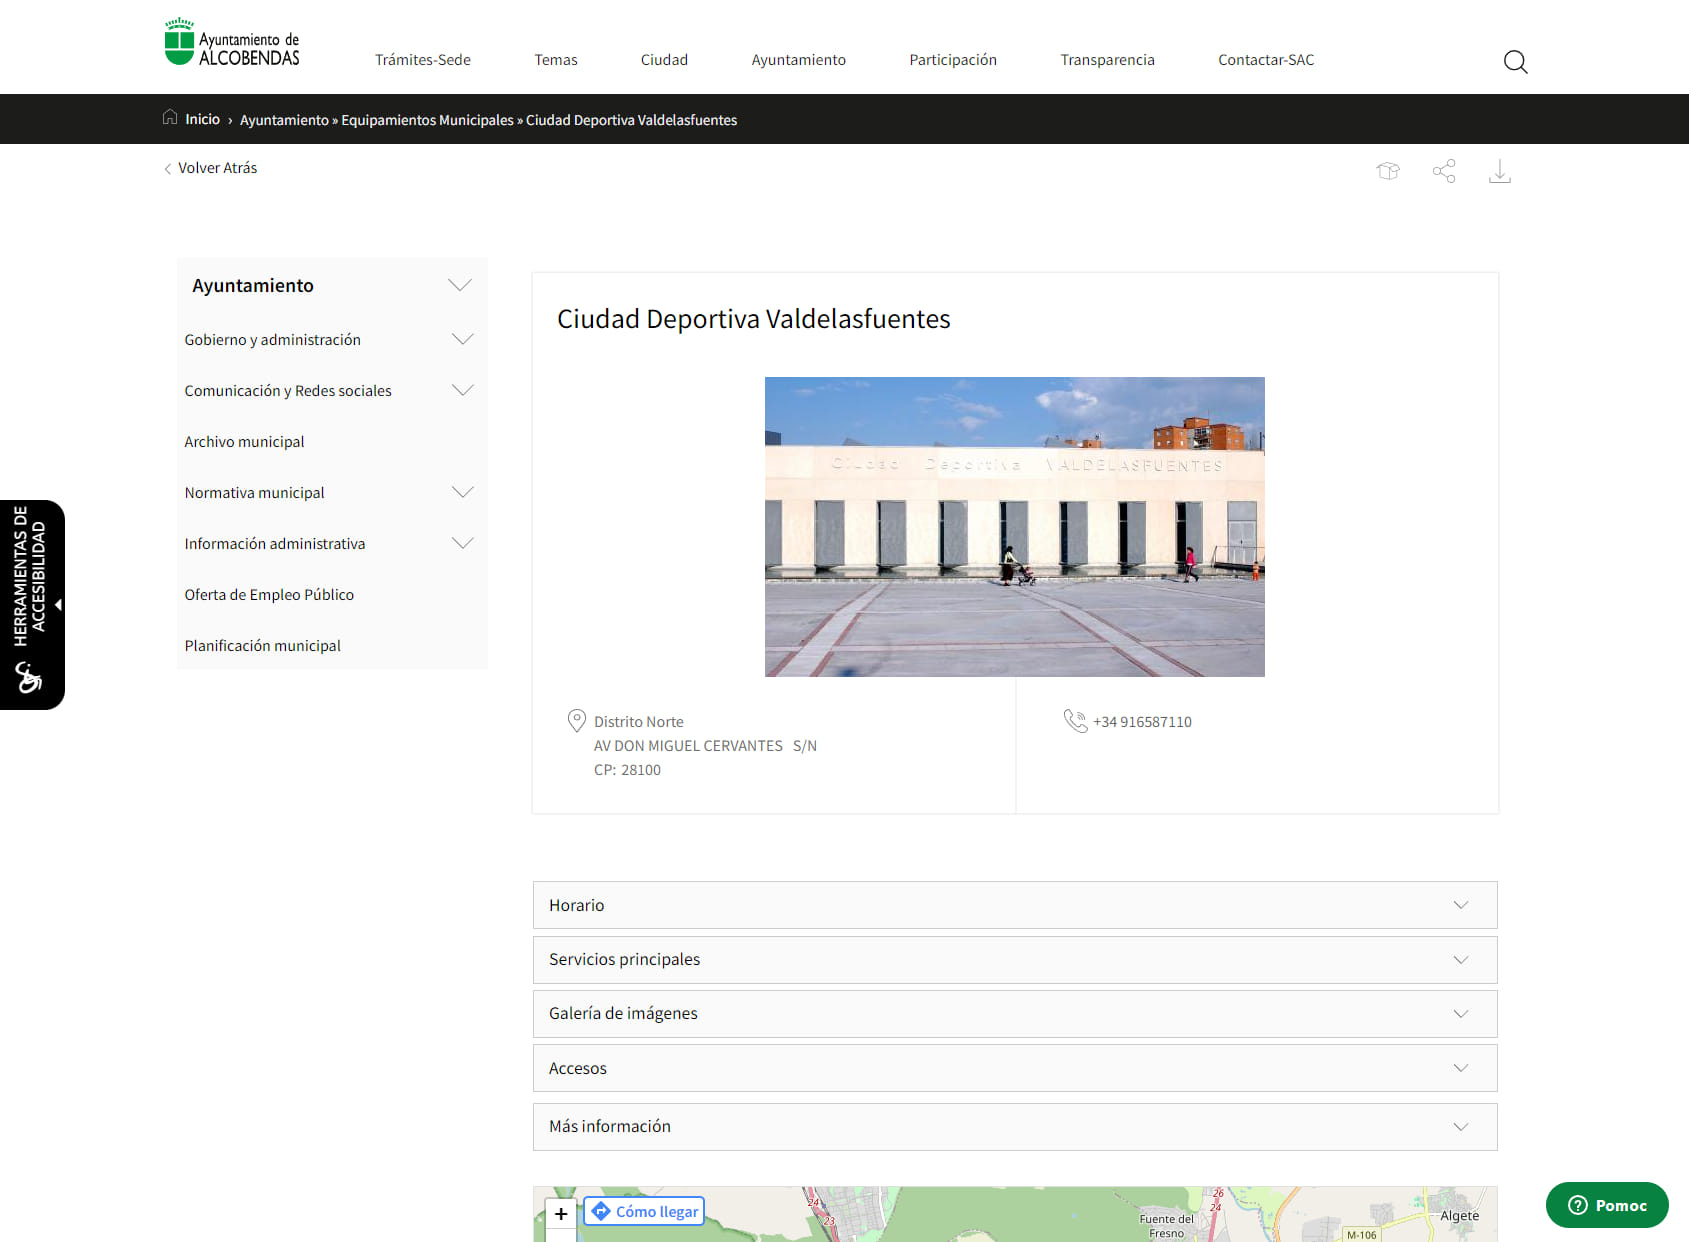
Task: Open the Temas menu
Action: (556, 60)
